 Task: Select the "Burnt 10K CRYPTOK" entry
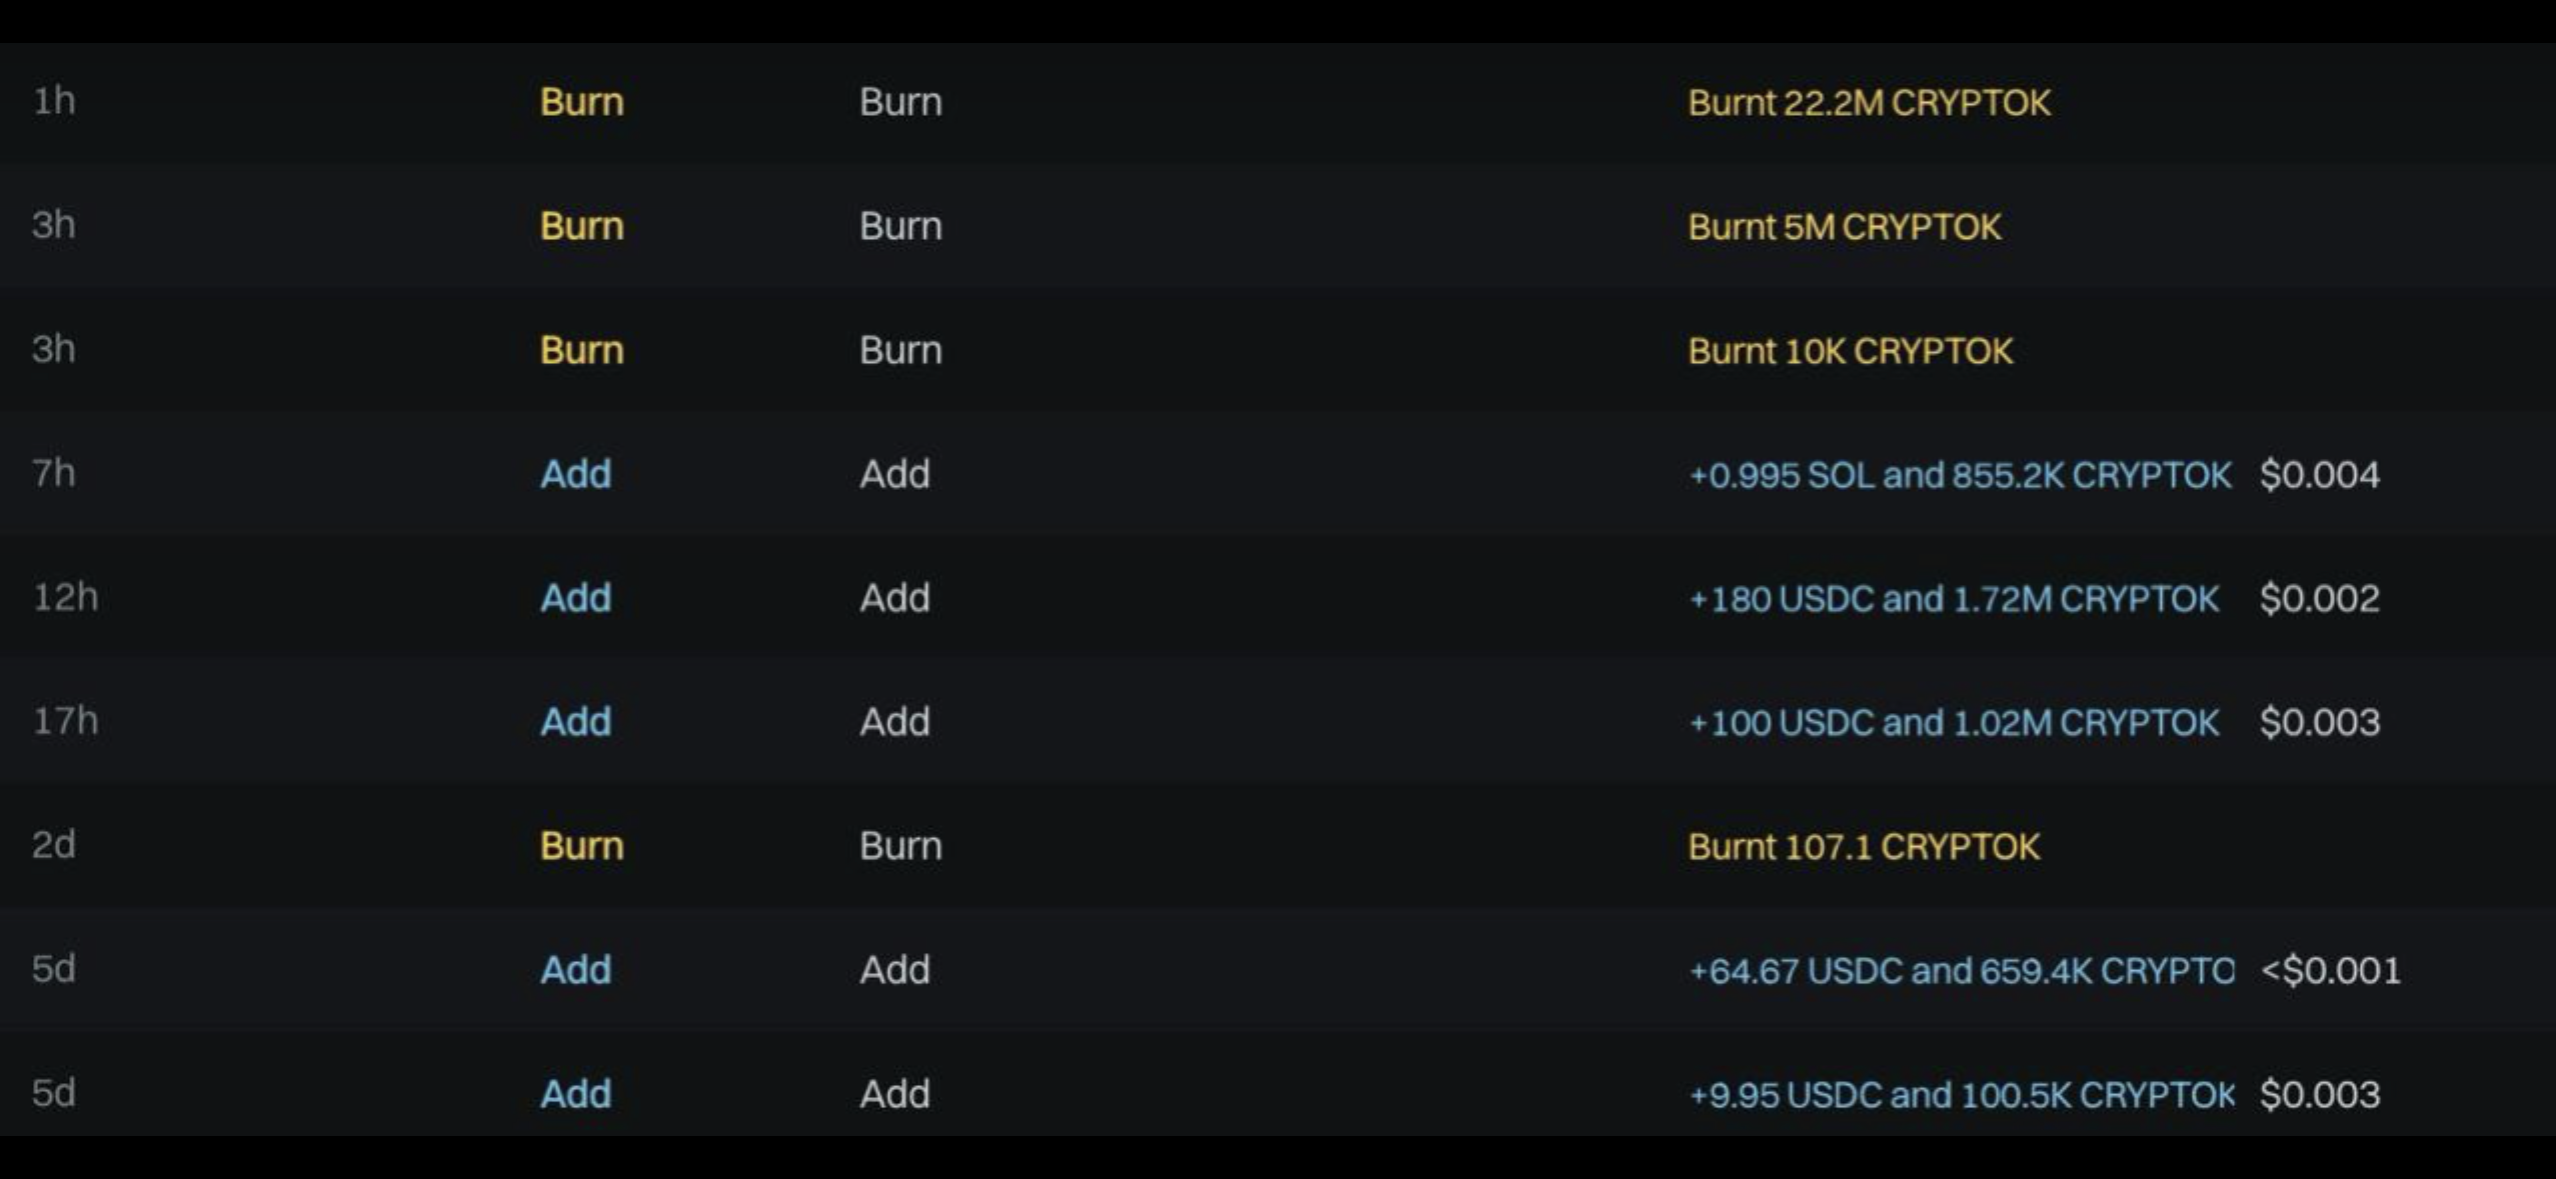[x=1850, y=351]
